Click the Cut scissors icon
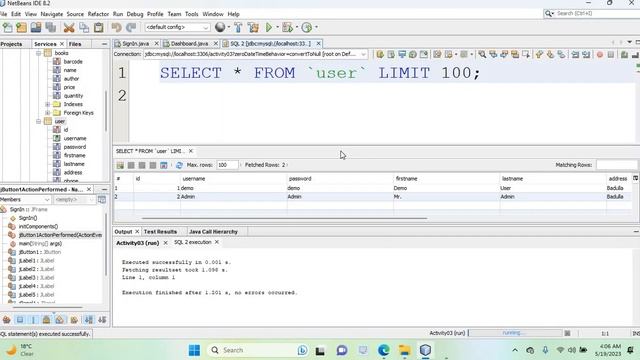Screen dimensions: 640x360 point(69,27)
